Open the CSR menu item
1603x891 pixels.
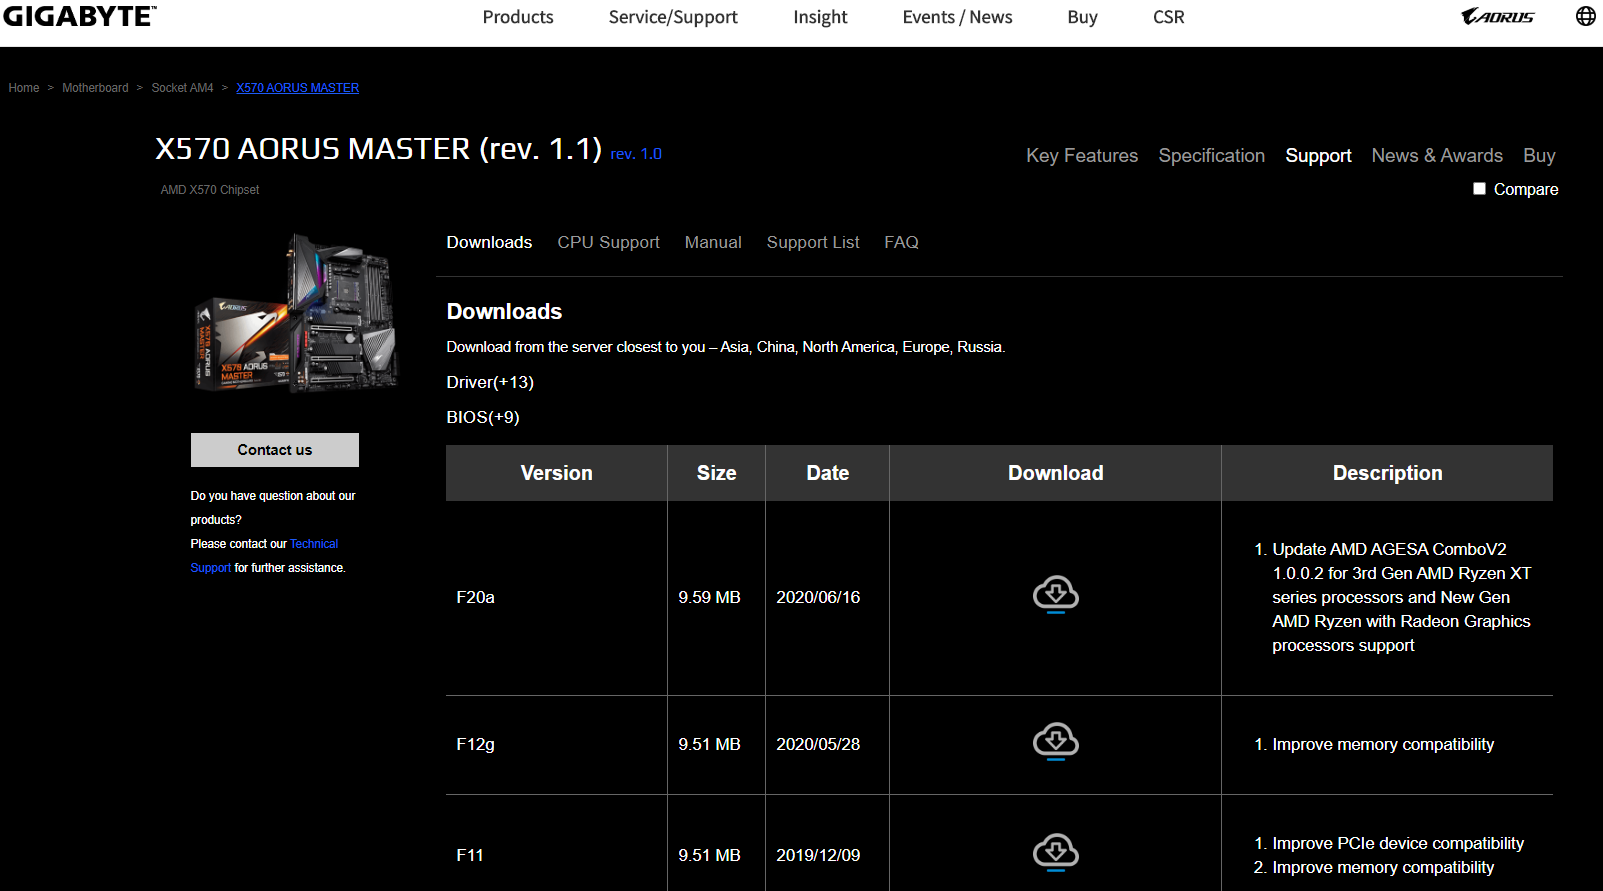coord(1168,17)
